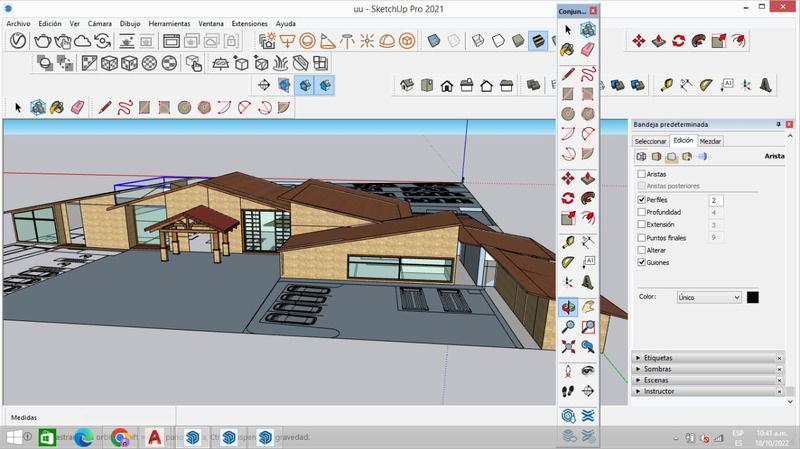Viewport: 800px width, 449px height.
Task: Enable the Profundidad checkbox
Action: 641,212
